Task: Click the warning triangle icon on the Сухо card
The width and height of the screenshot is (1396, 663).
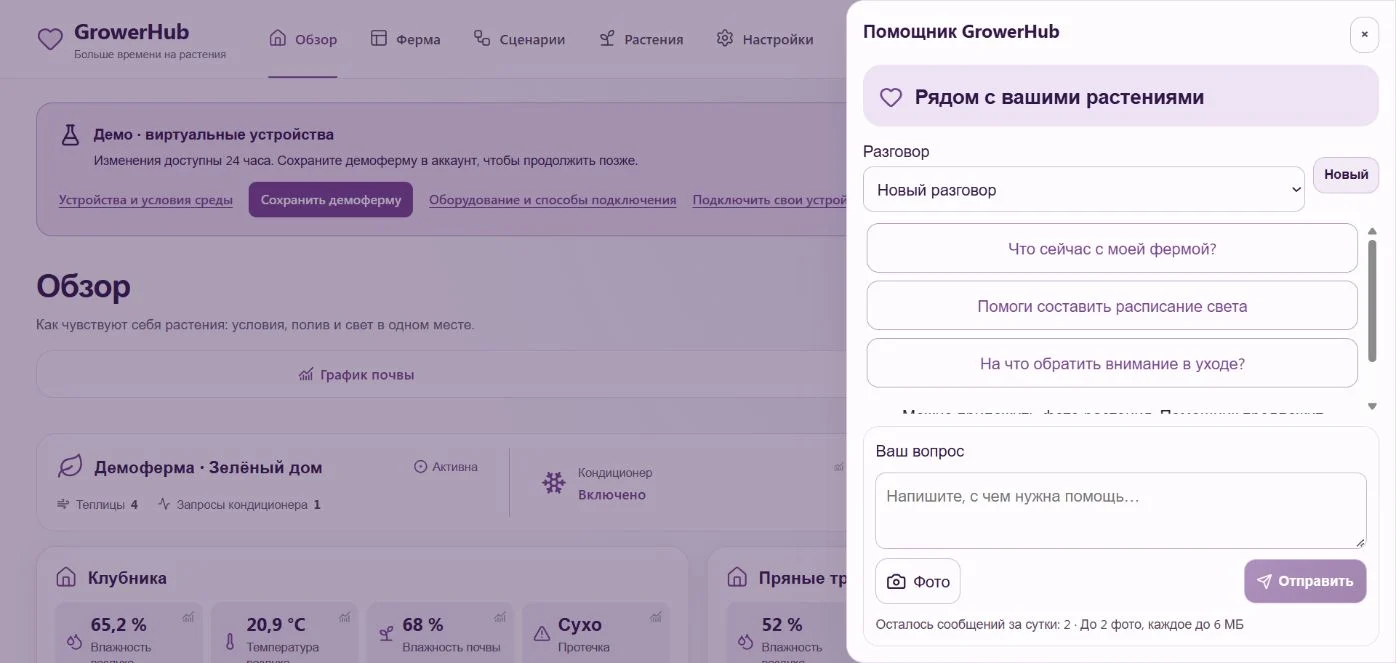Action: pos(542,634)
